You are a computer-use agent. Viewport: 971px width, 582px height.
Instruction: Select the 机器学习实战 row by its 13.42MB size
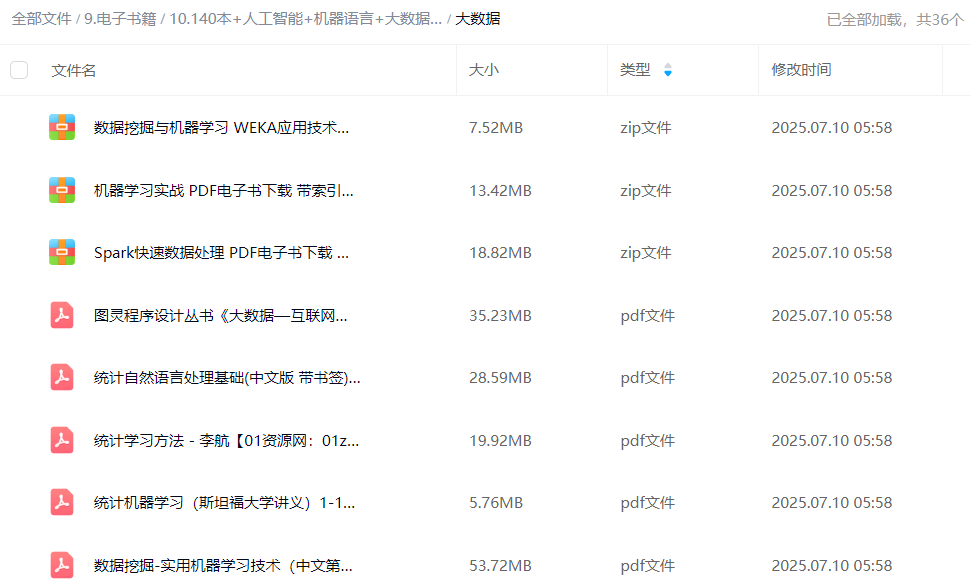pos(500,190)
